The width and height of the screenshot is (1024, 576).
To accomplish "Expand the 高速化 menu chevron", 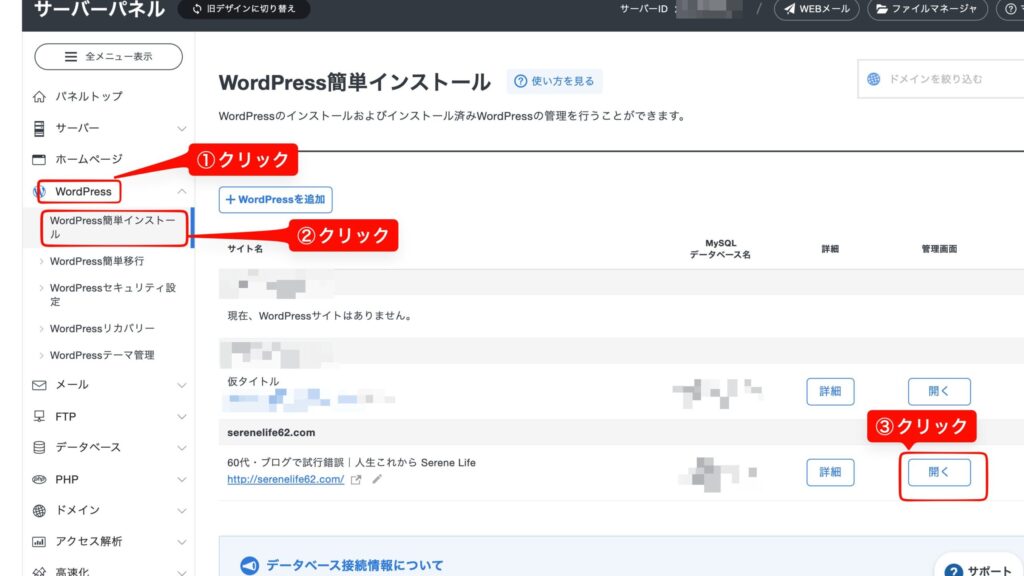I will [182, 572].
